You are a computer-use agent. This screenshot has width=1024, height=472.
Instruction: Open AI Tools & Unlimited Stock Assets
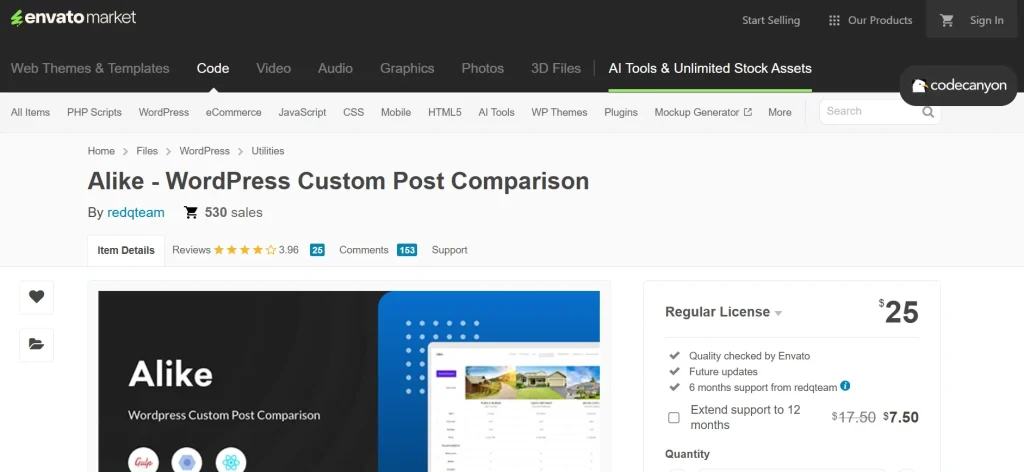(x=710, y=69)
